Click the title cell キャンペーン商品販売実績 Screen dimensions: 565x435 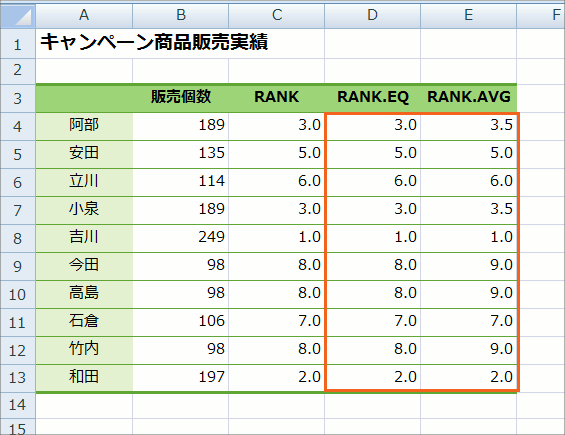pyautogui.click(x=154, y=43)
